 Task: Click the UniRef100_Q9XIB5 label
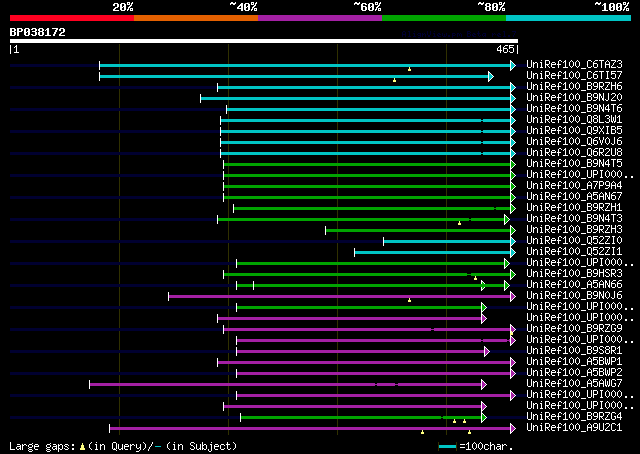[574, 131]
